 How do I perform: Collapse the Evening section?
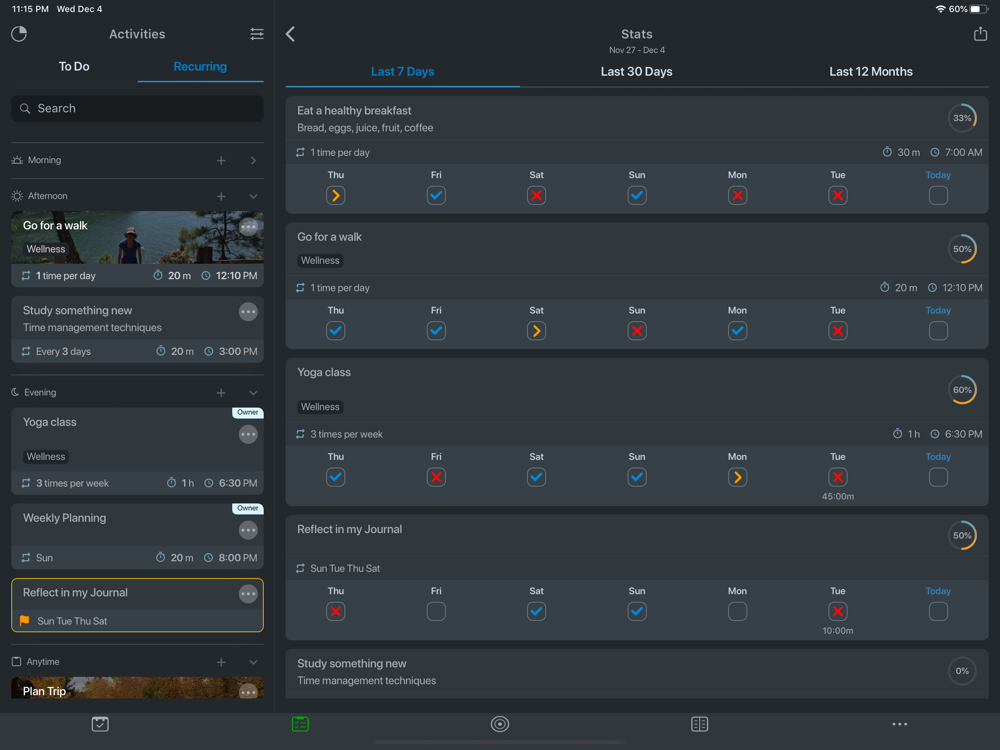(253, 393)
